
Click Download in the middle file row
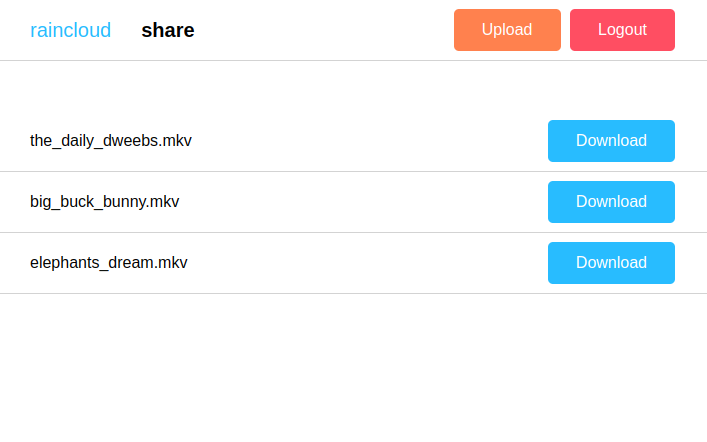tap(611, 202)
